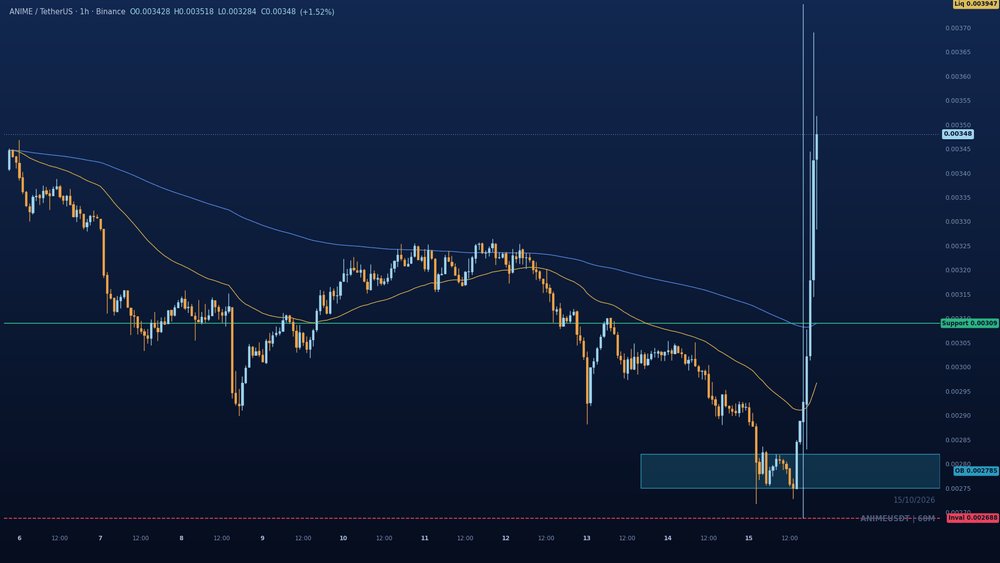Click the 15/10/2026 date label
Viewport: 1000px width, 563px height.
click(x=914, y=500)
